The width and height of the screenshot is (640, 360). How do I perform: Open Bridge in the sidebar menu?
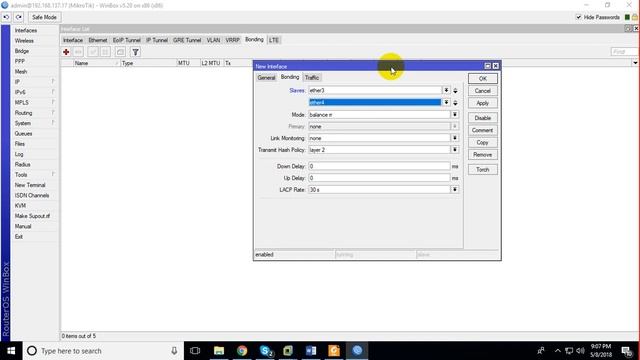22,51
